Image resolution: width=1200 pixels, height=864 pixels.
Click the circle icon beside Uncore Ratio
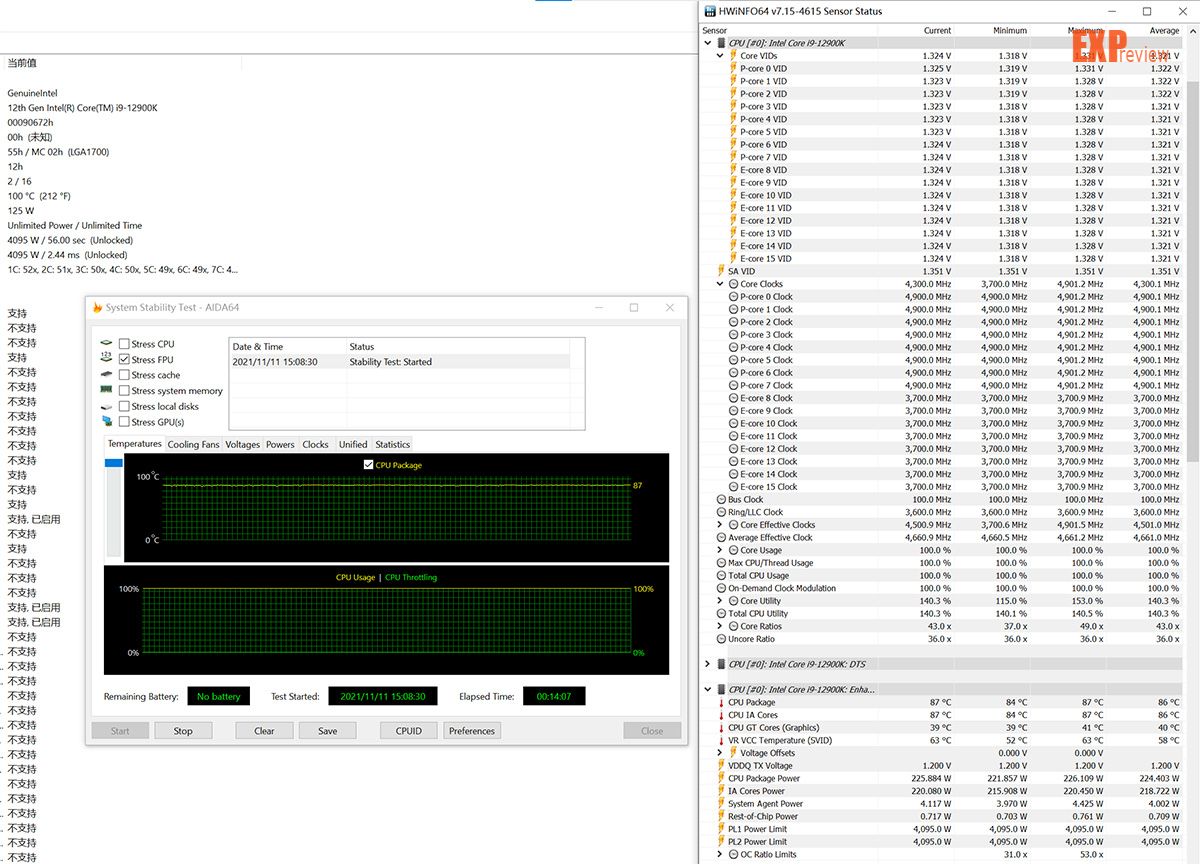(x=721, y=639)
